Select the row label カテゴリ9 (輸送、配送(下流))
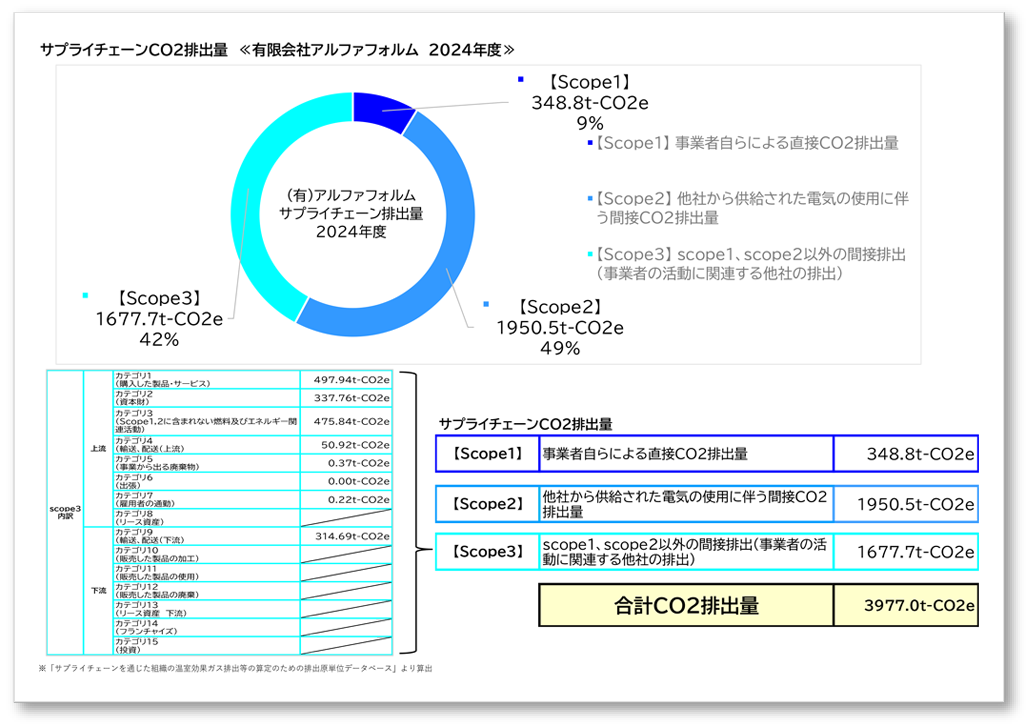This screenshot has height=728, width=1030. point(206,536)
